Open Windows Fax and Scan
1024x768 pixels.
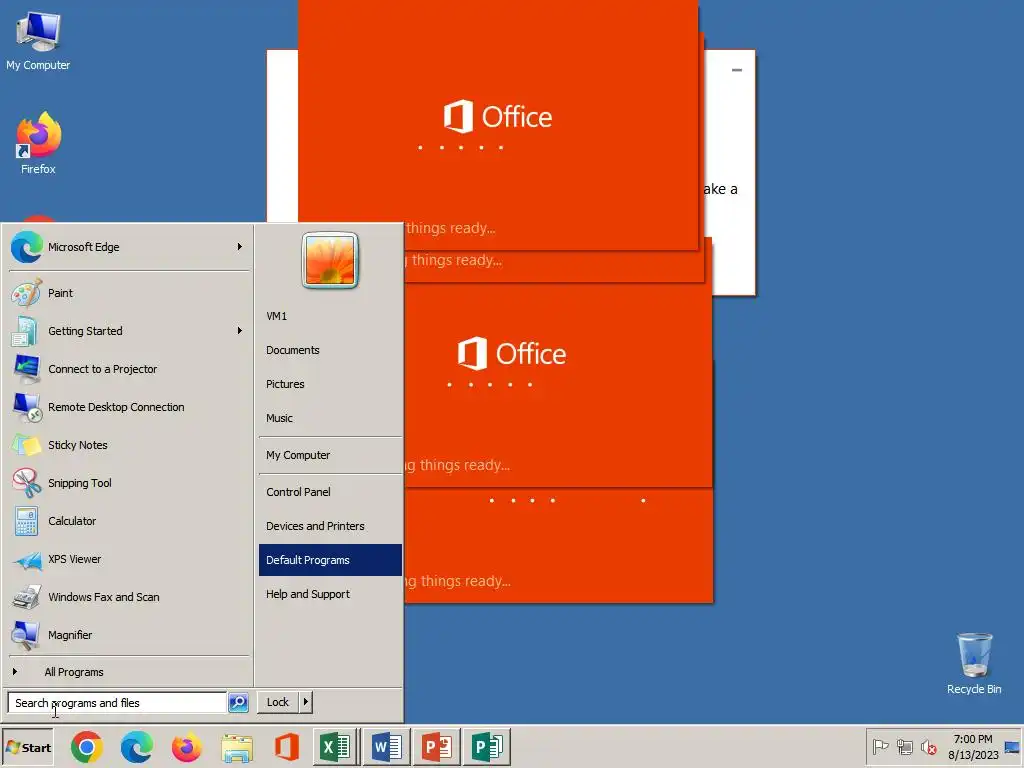point(127,597)
